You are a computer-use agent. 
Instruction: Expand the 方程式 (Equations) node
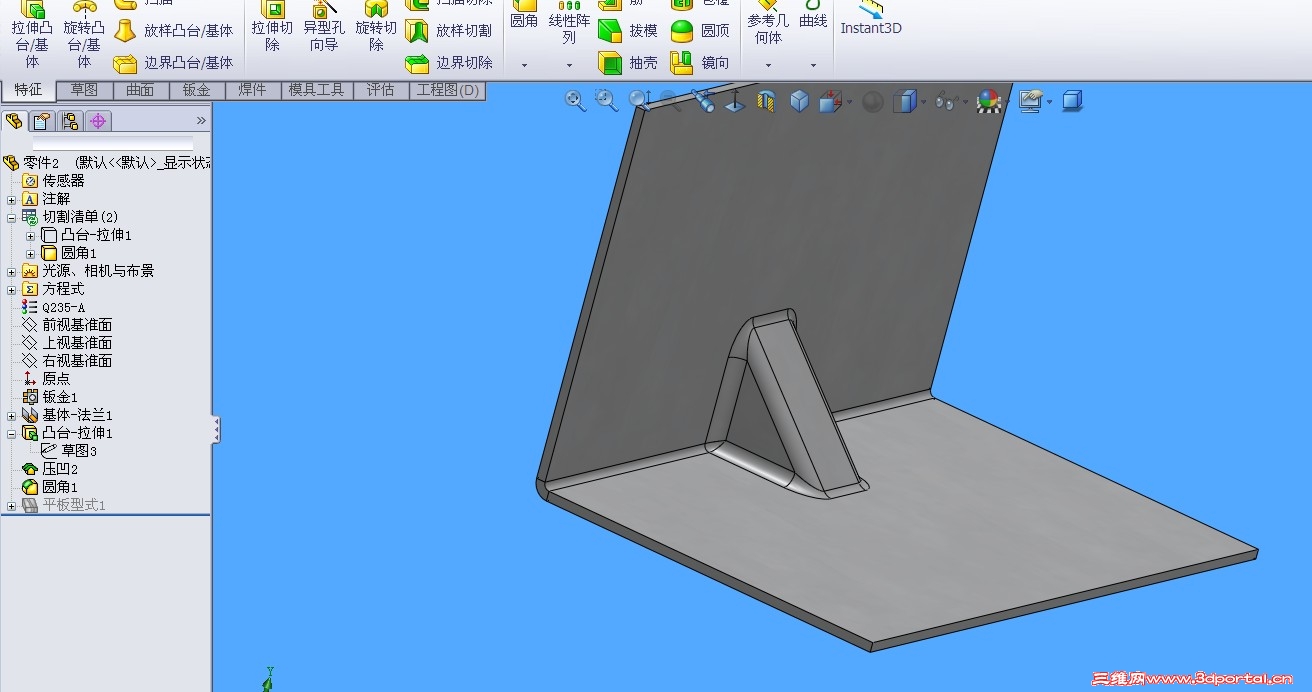coord(11,290)
